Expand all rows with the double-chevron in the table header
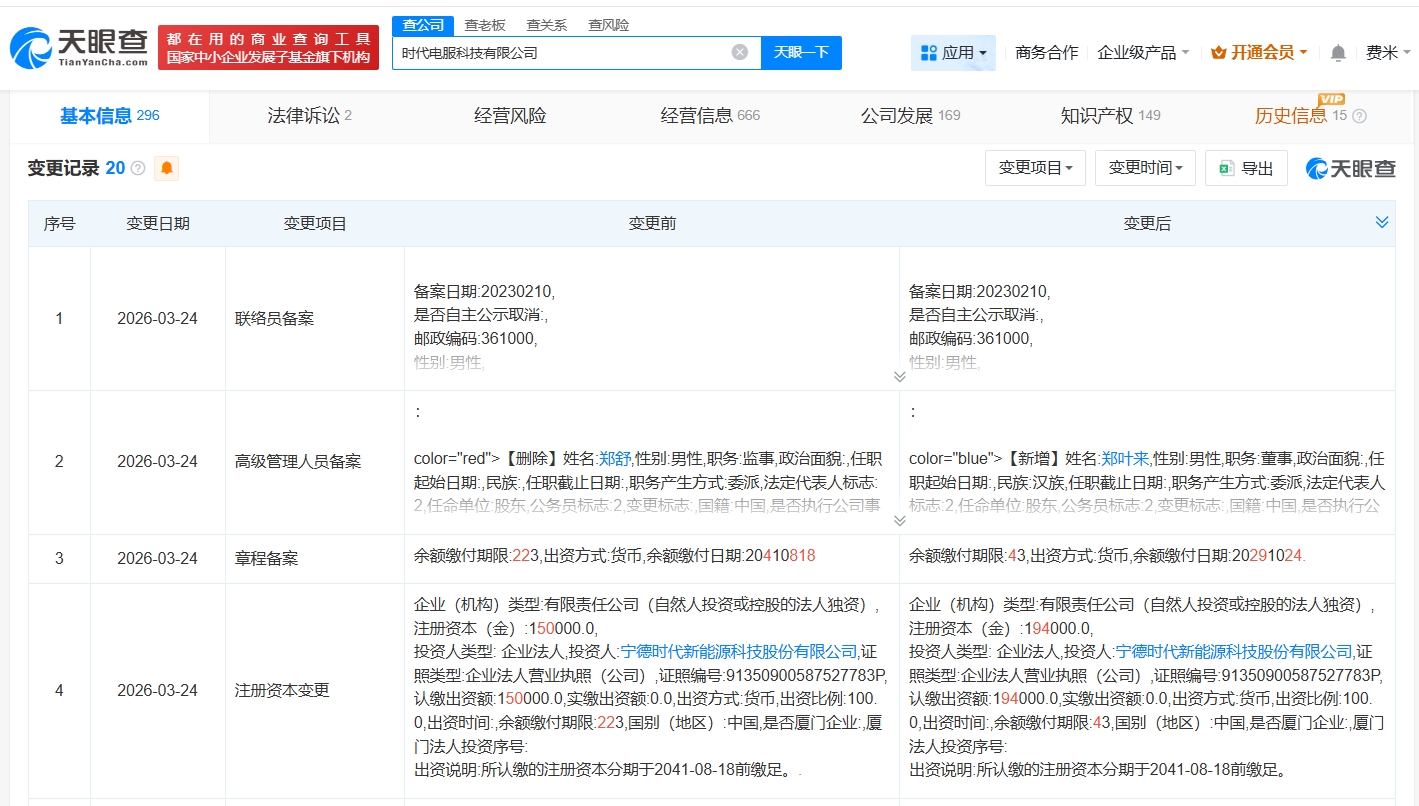This screenshot has height=806, width=1419. click(1382, 222)
